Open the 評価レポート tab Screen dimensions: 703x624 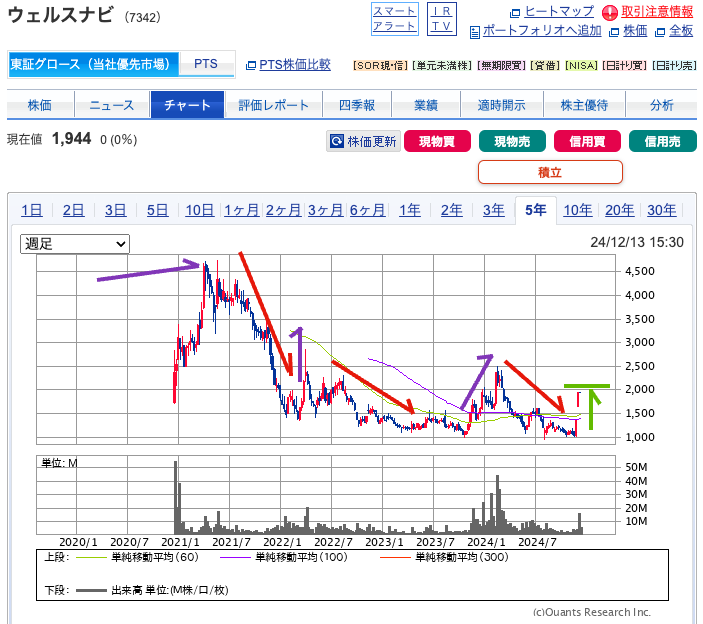tap(273, 105)
